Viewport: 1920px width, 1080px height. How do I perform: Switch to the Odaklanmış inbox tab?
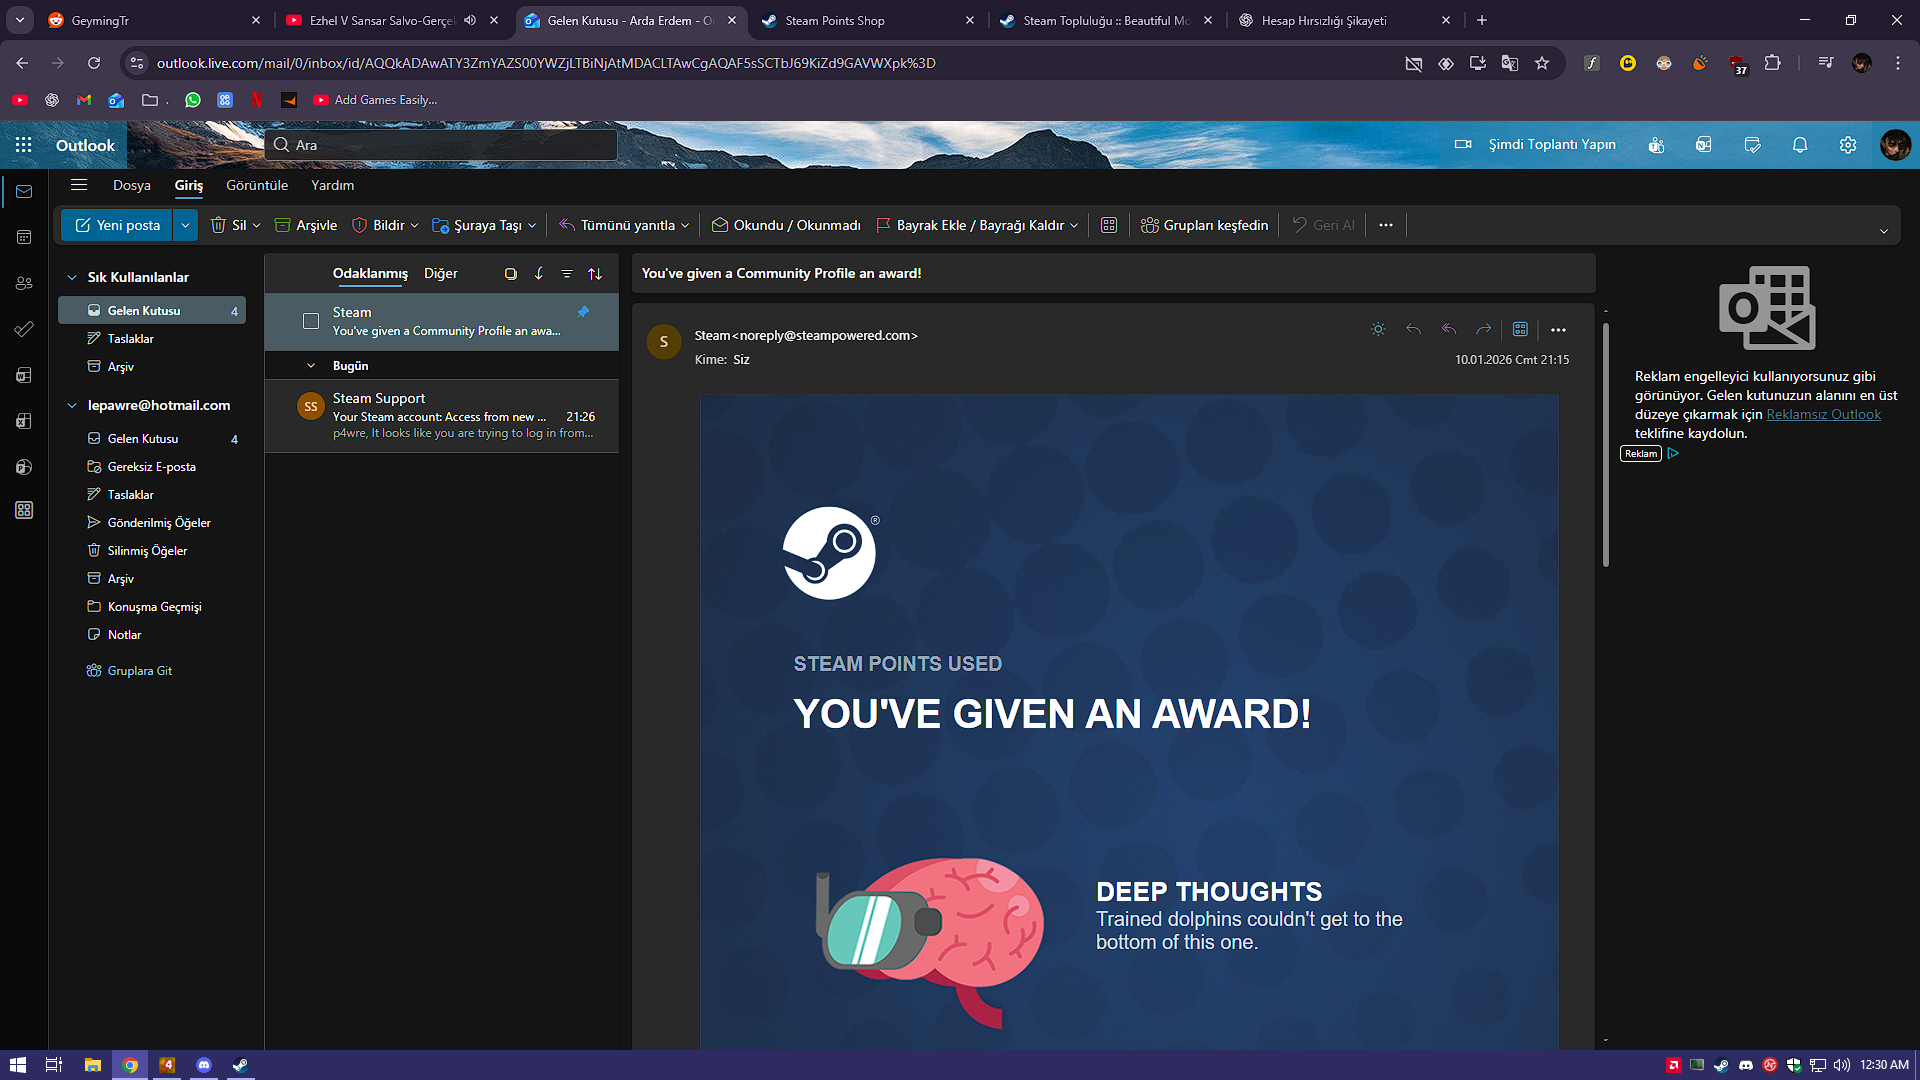[x=370, y=274]
